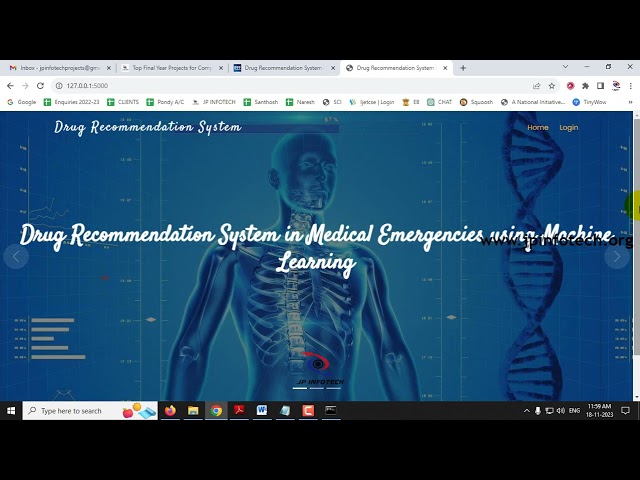This screenshot has height=480, width=640.
Task: Go to next carousel slide arrow
Action: click(617, 256)
